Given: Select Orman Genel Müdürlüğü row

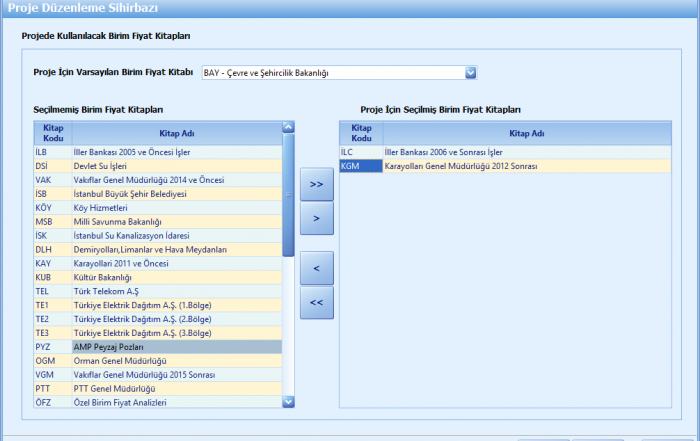Looking at the screenshot, I should click(176, 360).
